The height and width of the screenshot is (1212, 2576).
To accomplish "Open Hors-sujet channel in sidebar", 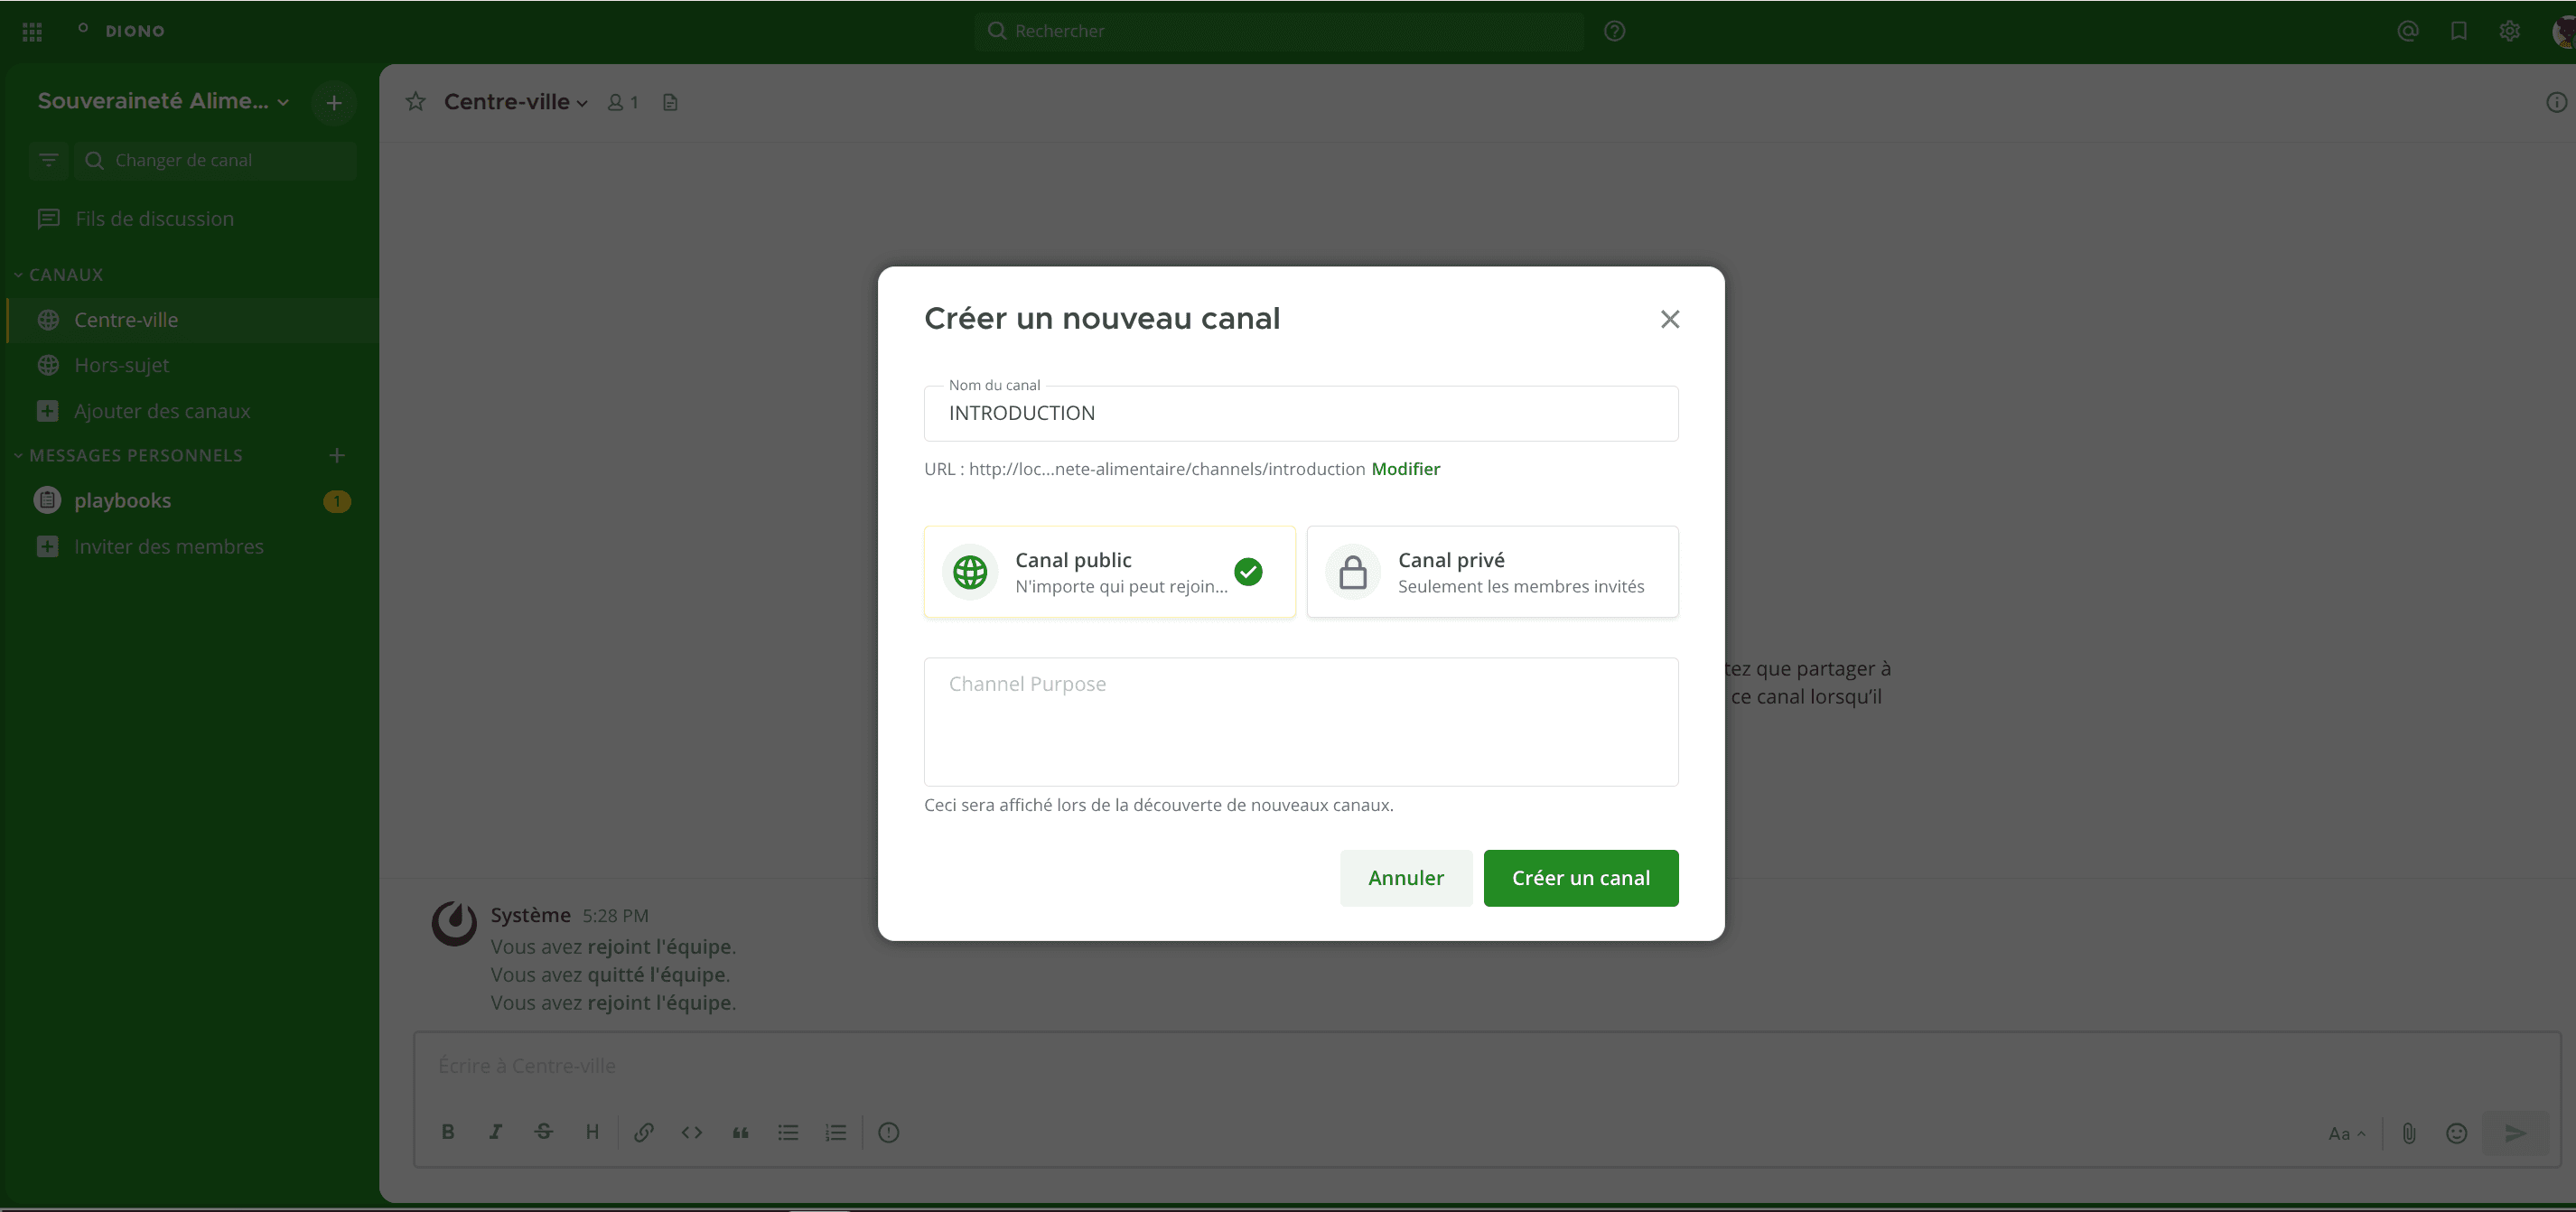I will pos(121,365).
